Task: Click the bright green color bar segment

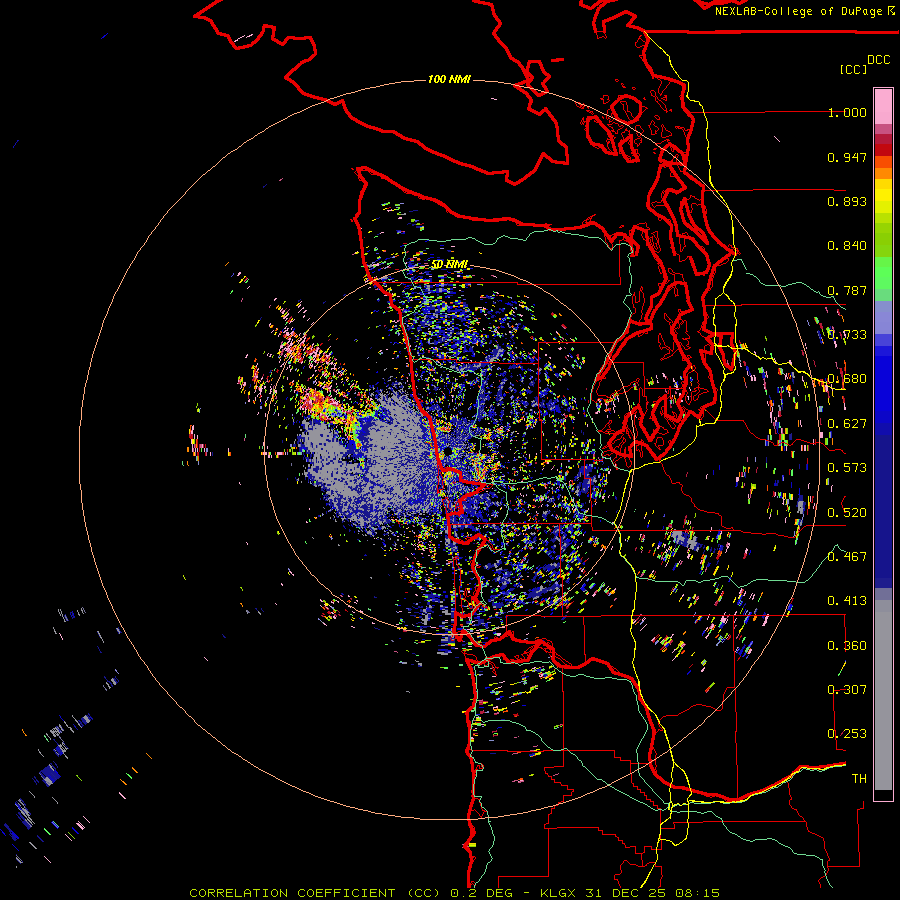Action: 883,272
